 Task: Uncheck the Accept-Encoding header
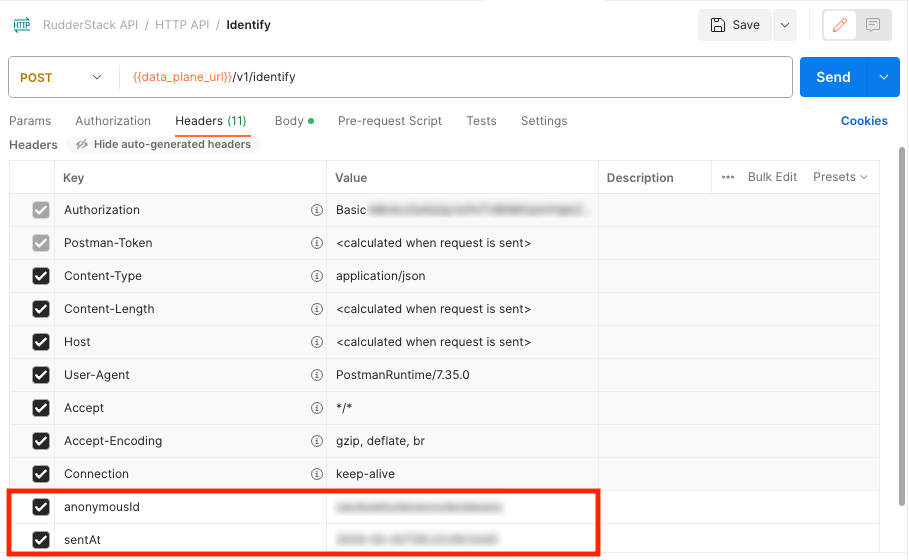(x=41, y=441)
